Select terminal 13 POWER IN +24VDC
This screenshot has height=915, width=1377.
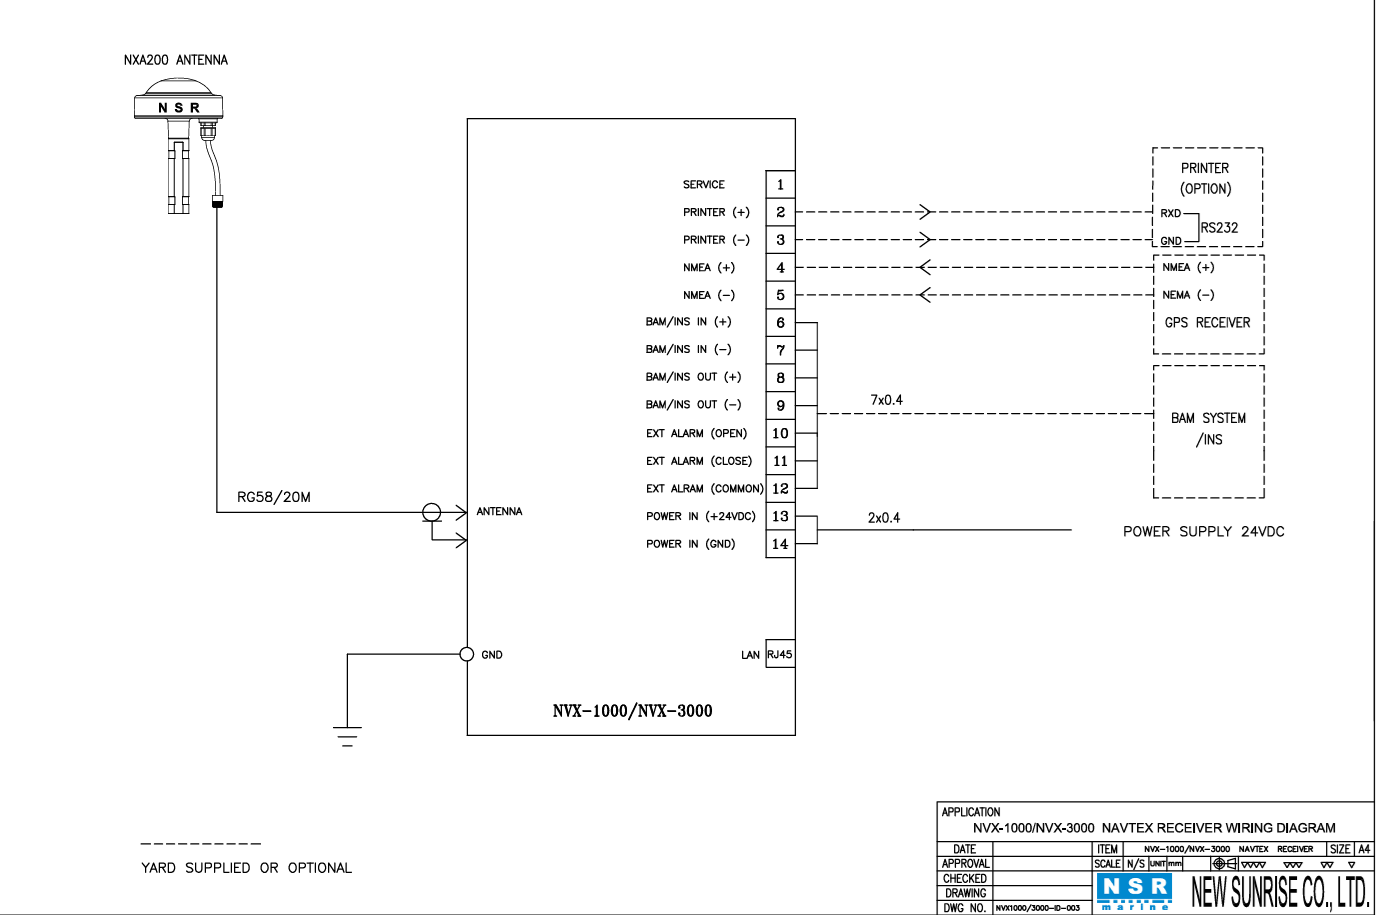(780, 516)
